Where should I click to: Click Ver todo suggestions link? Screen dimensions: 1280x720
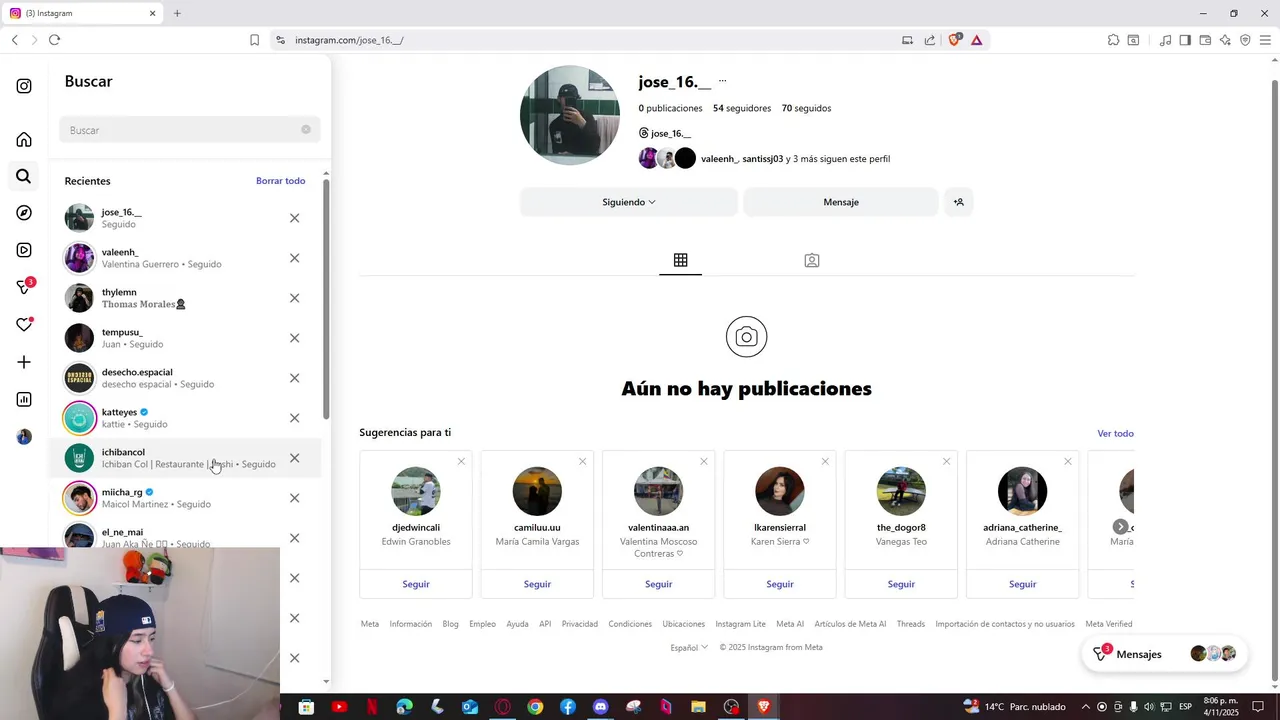coord(1115,433)
